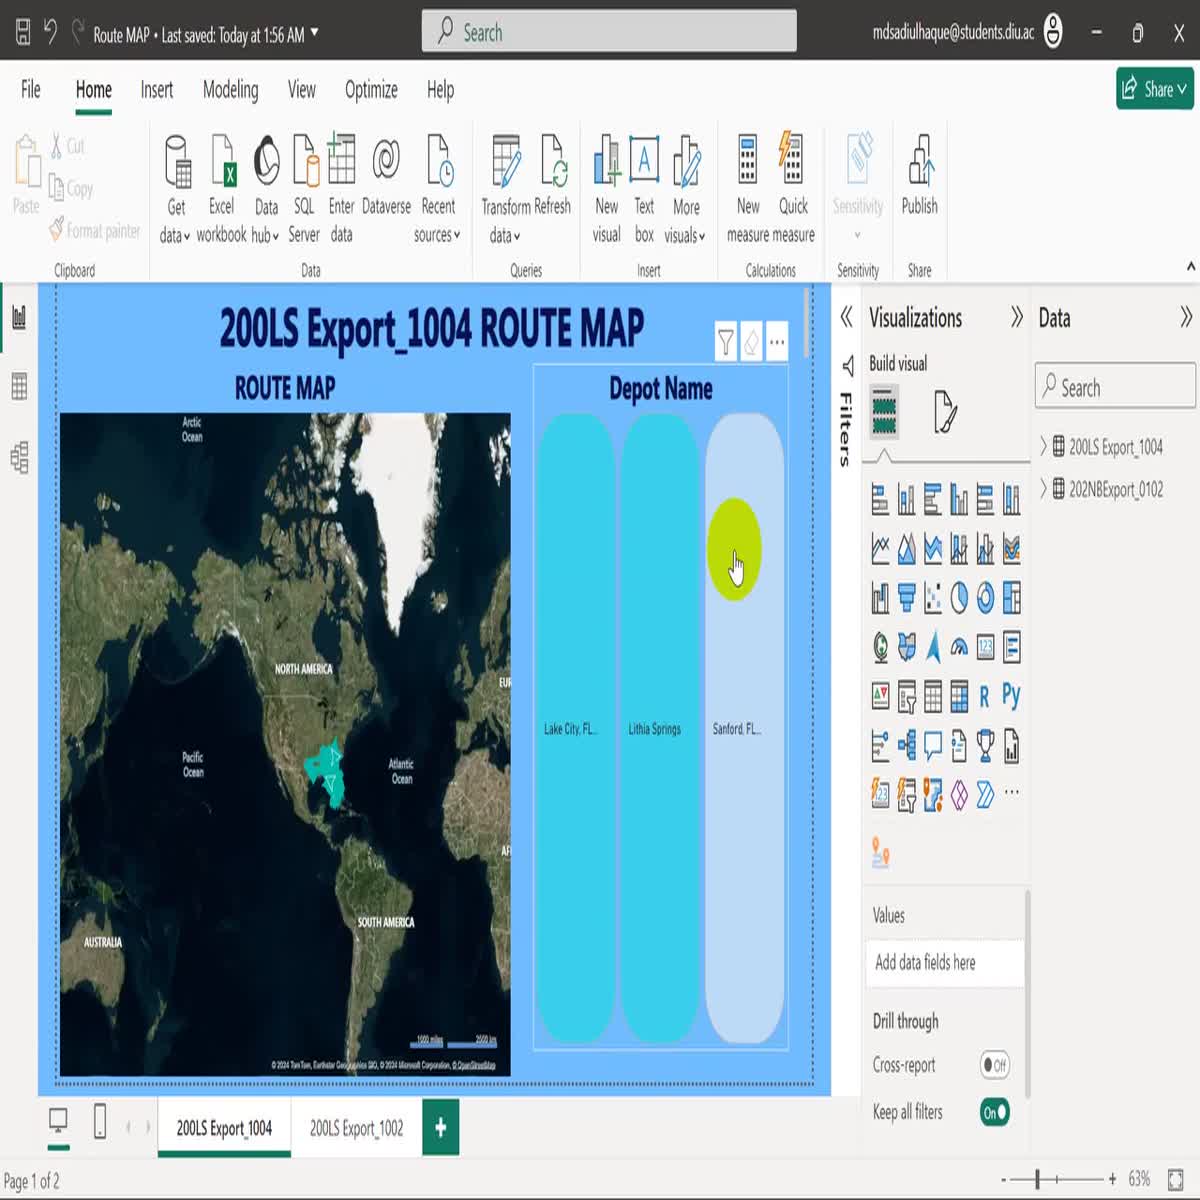The height and width of the screenshot is (1200, 1200).
Task: Select the map (globe) visualization icon
Action: point(881,647)
